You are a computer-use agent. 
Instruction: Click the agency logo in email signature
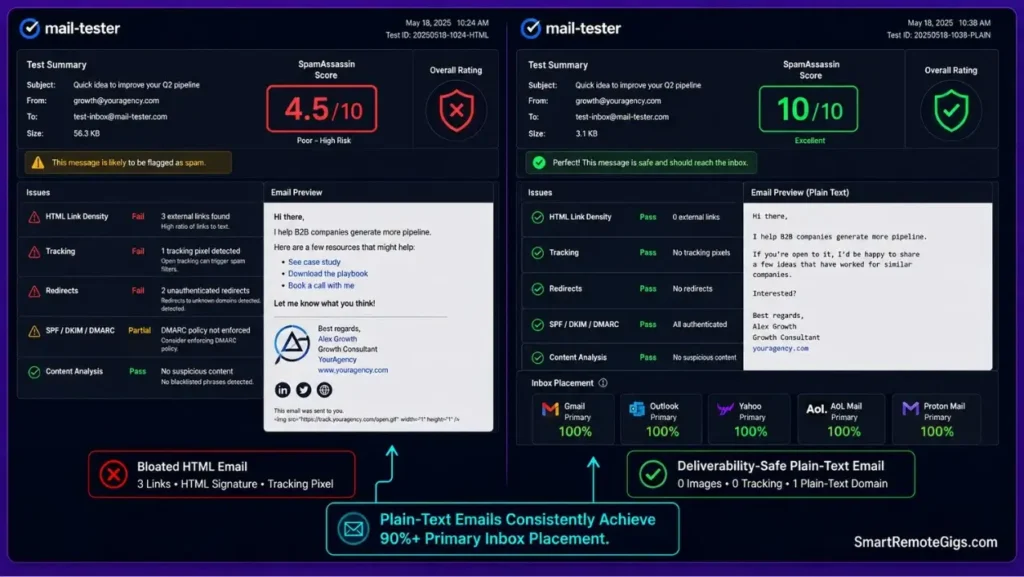tap(292, 344)
